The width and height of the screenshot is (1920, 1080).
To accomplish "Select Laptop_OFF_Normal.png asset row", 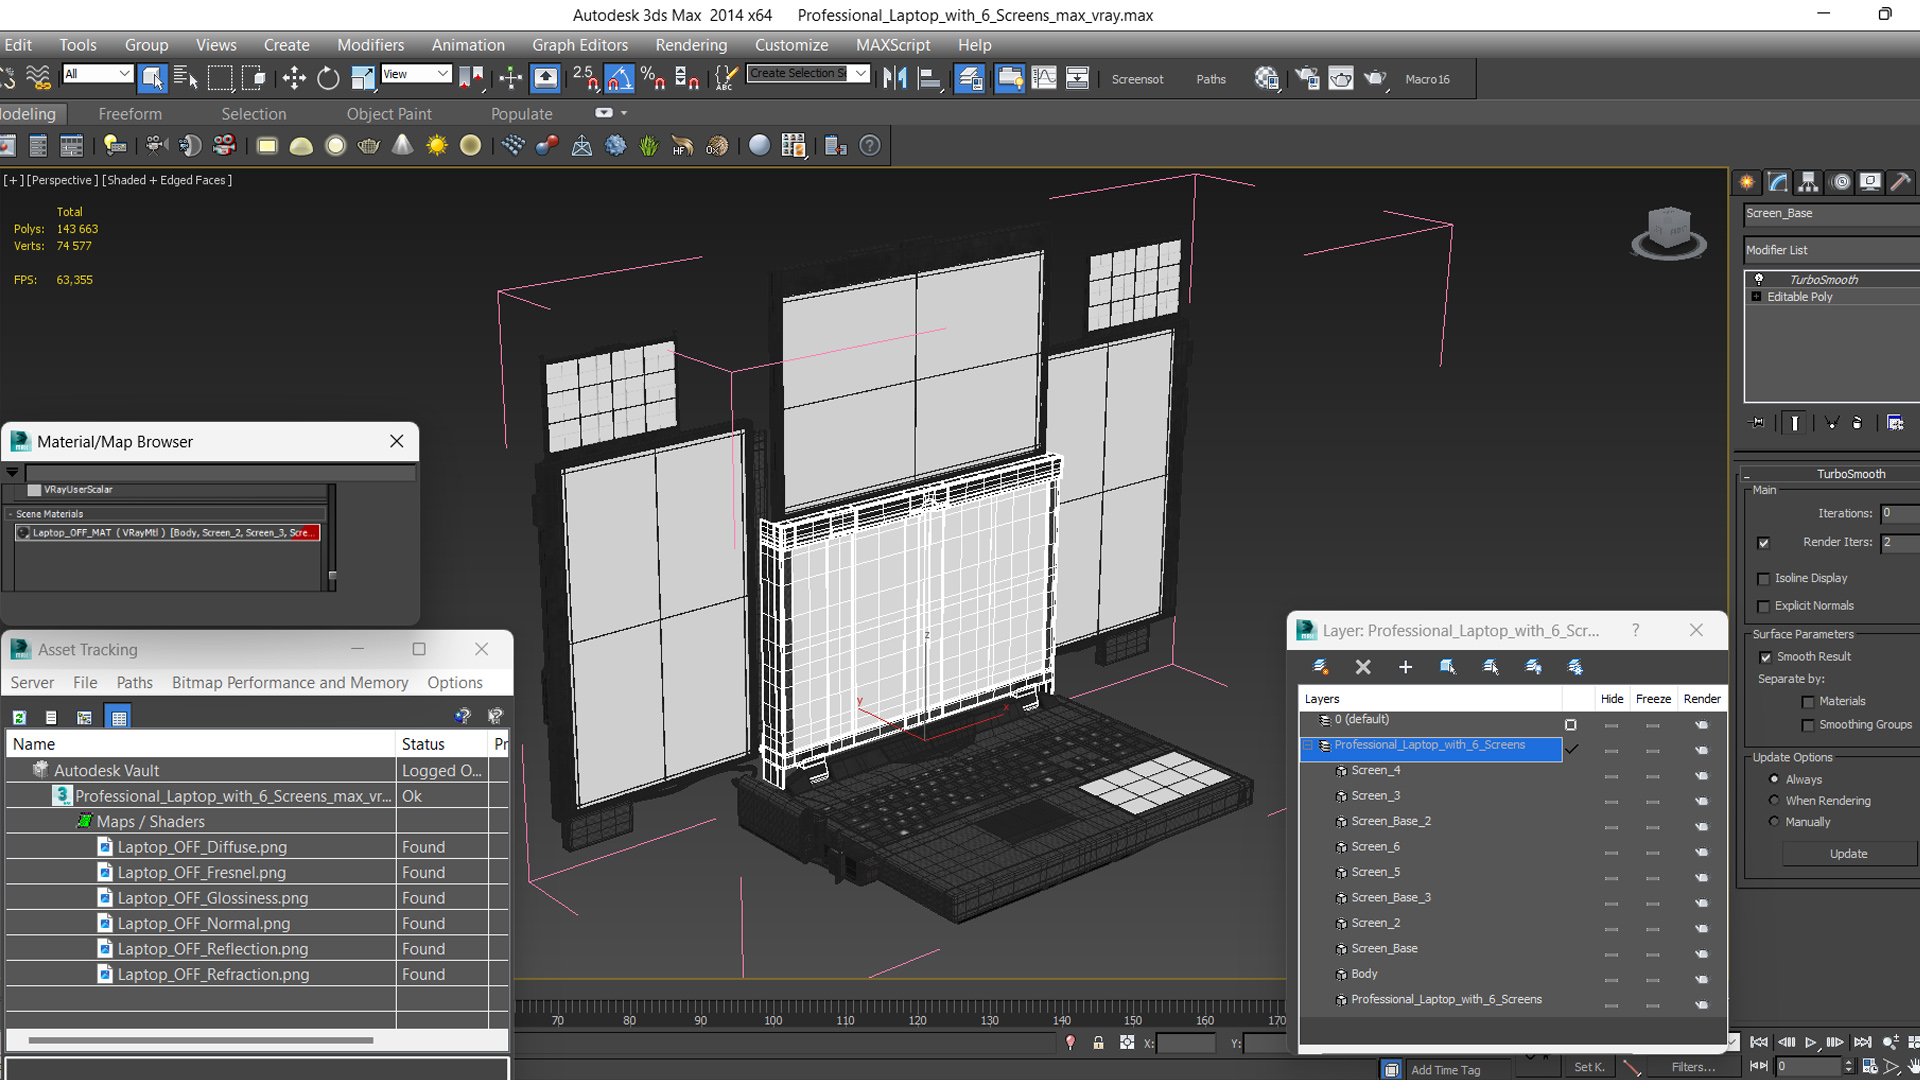I will (x=256, y=923).
